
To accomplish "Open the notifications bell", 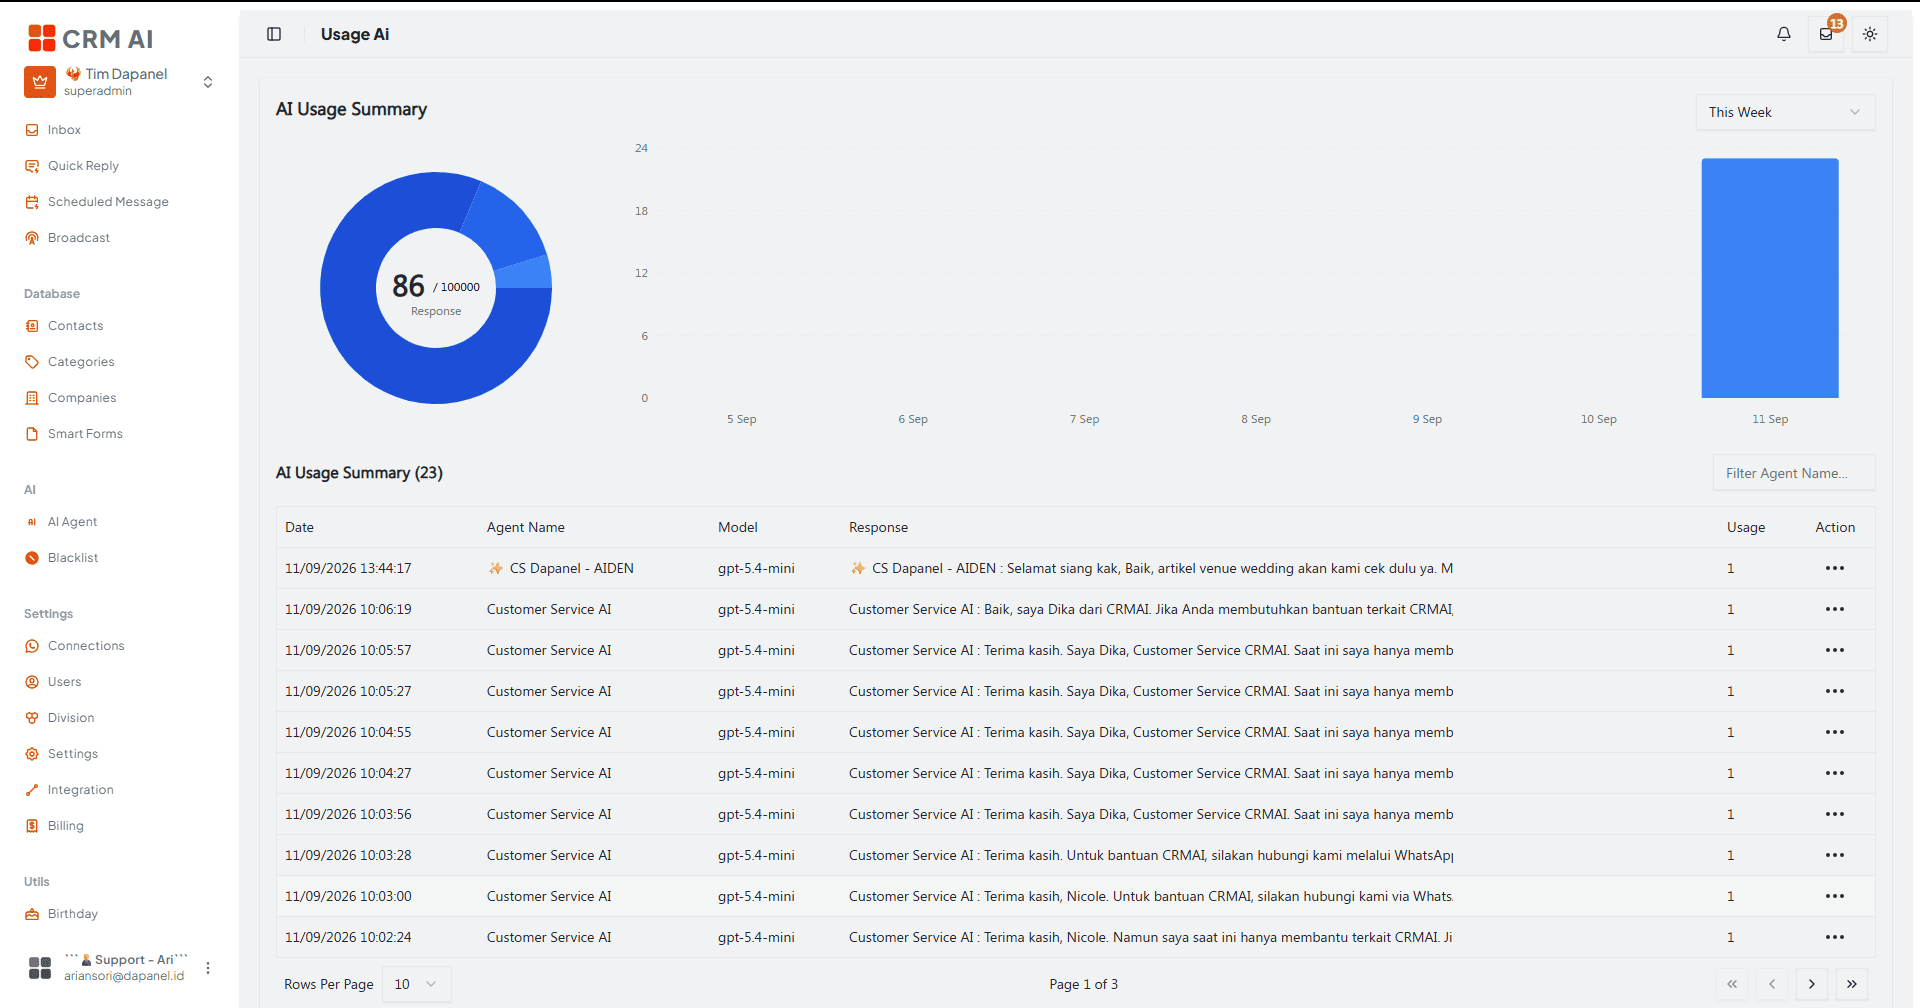I will tap(1784, 34).
